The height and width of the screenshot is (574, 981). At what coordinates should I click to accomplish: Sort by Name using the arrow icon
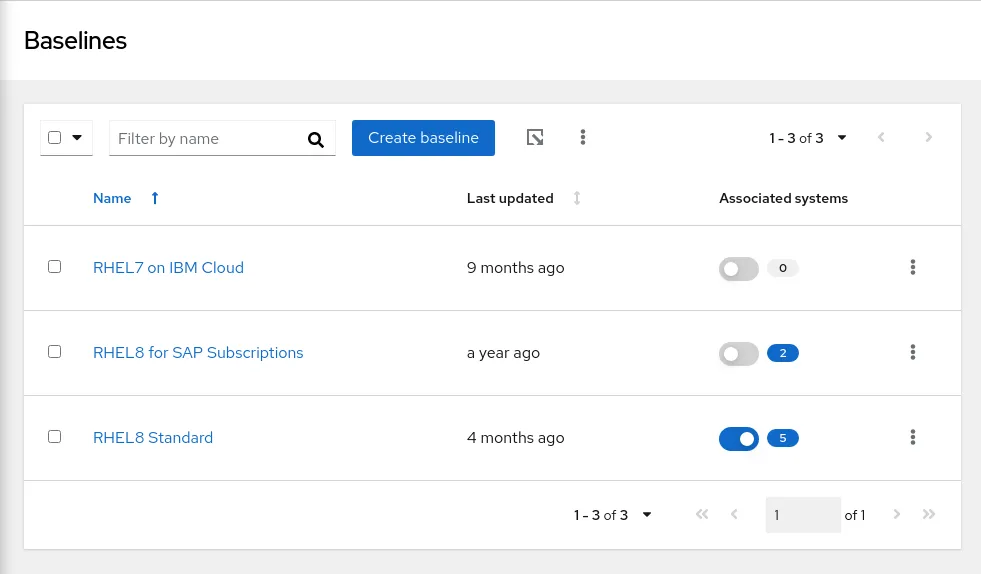pyautogui.click(x=154, y=199)
